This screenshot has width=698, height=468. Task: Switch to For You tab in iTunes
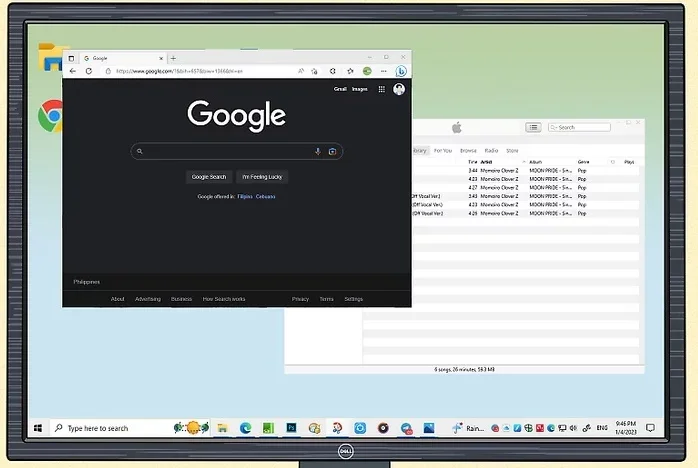point(442,151)
